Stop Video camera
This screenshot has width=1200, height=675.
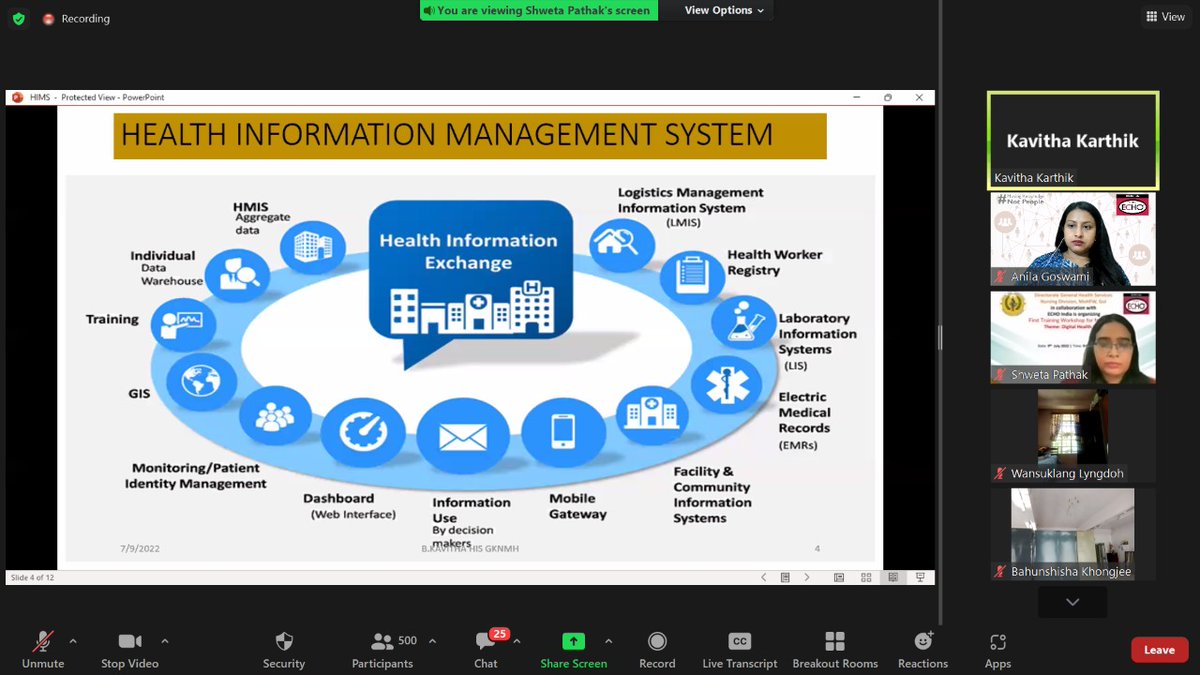coord(129,650)
